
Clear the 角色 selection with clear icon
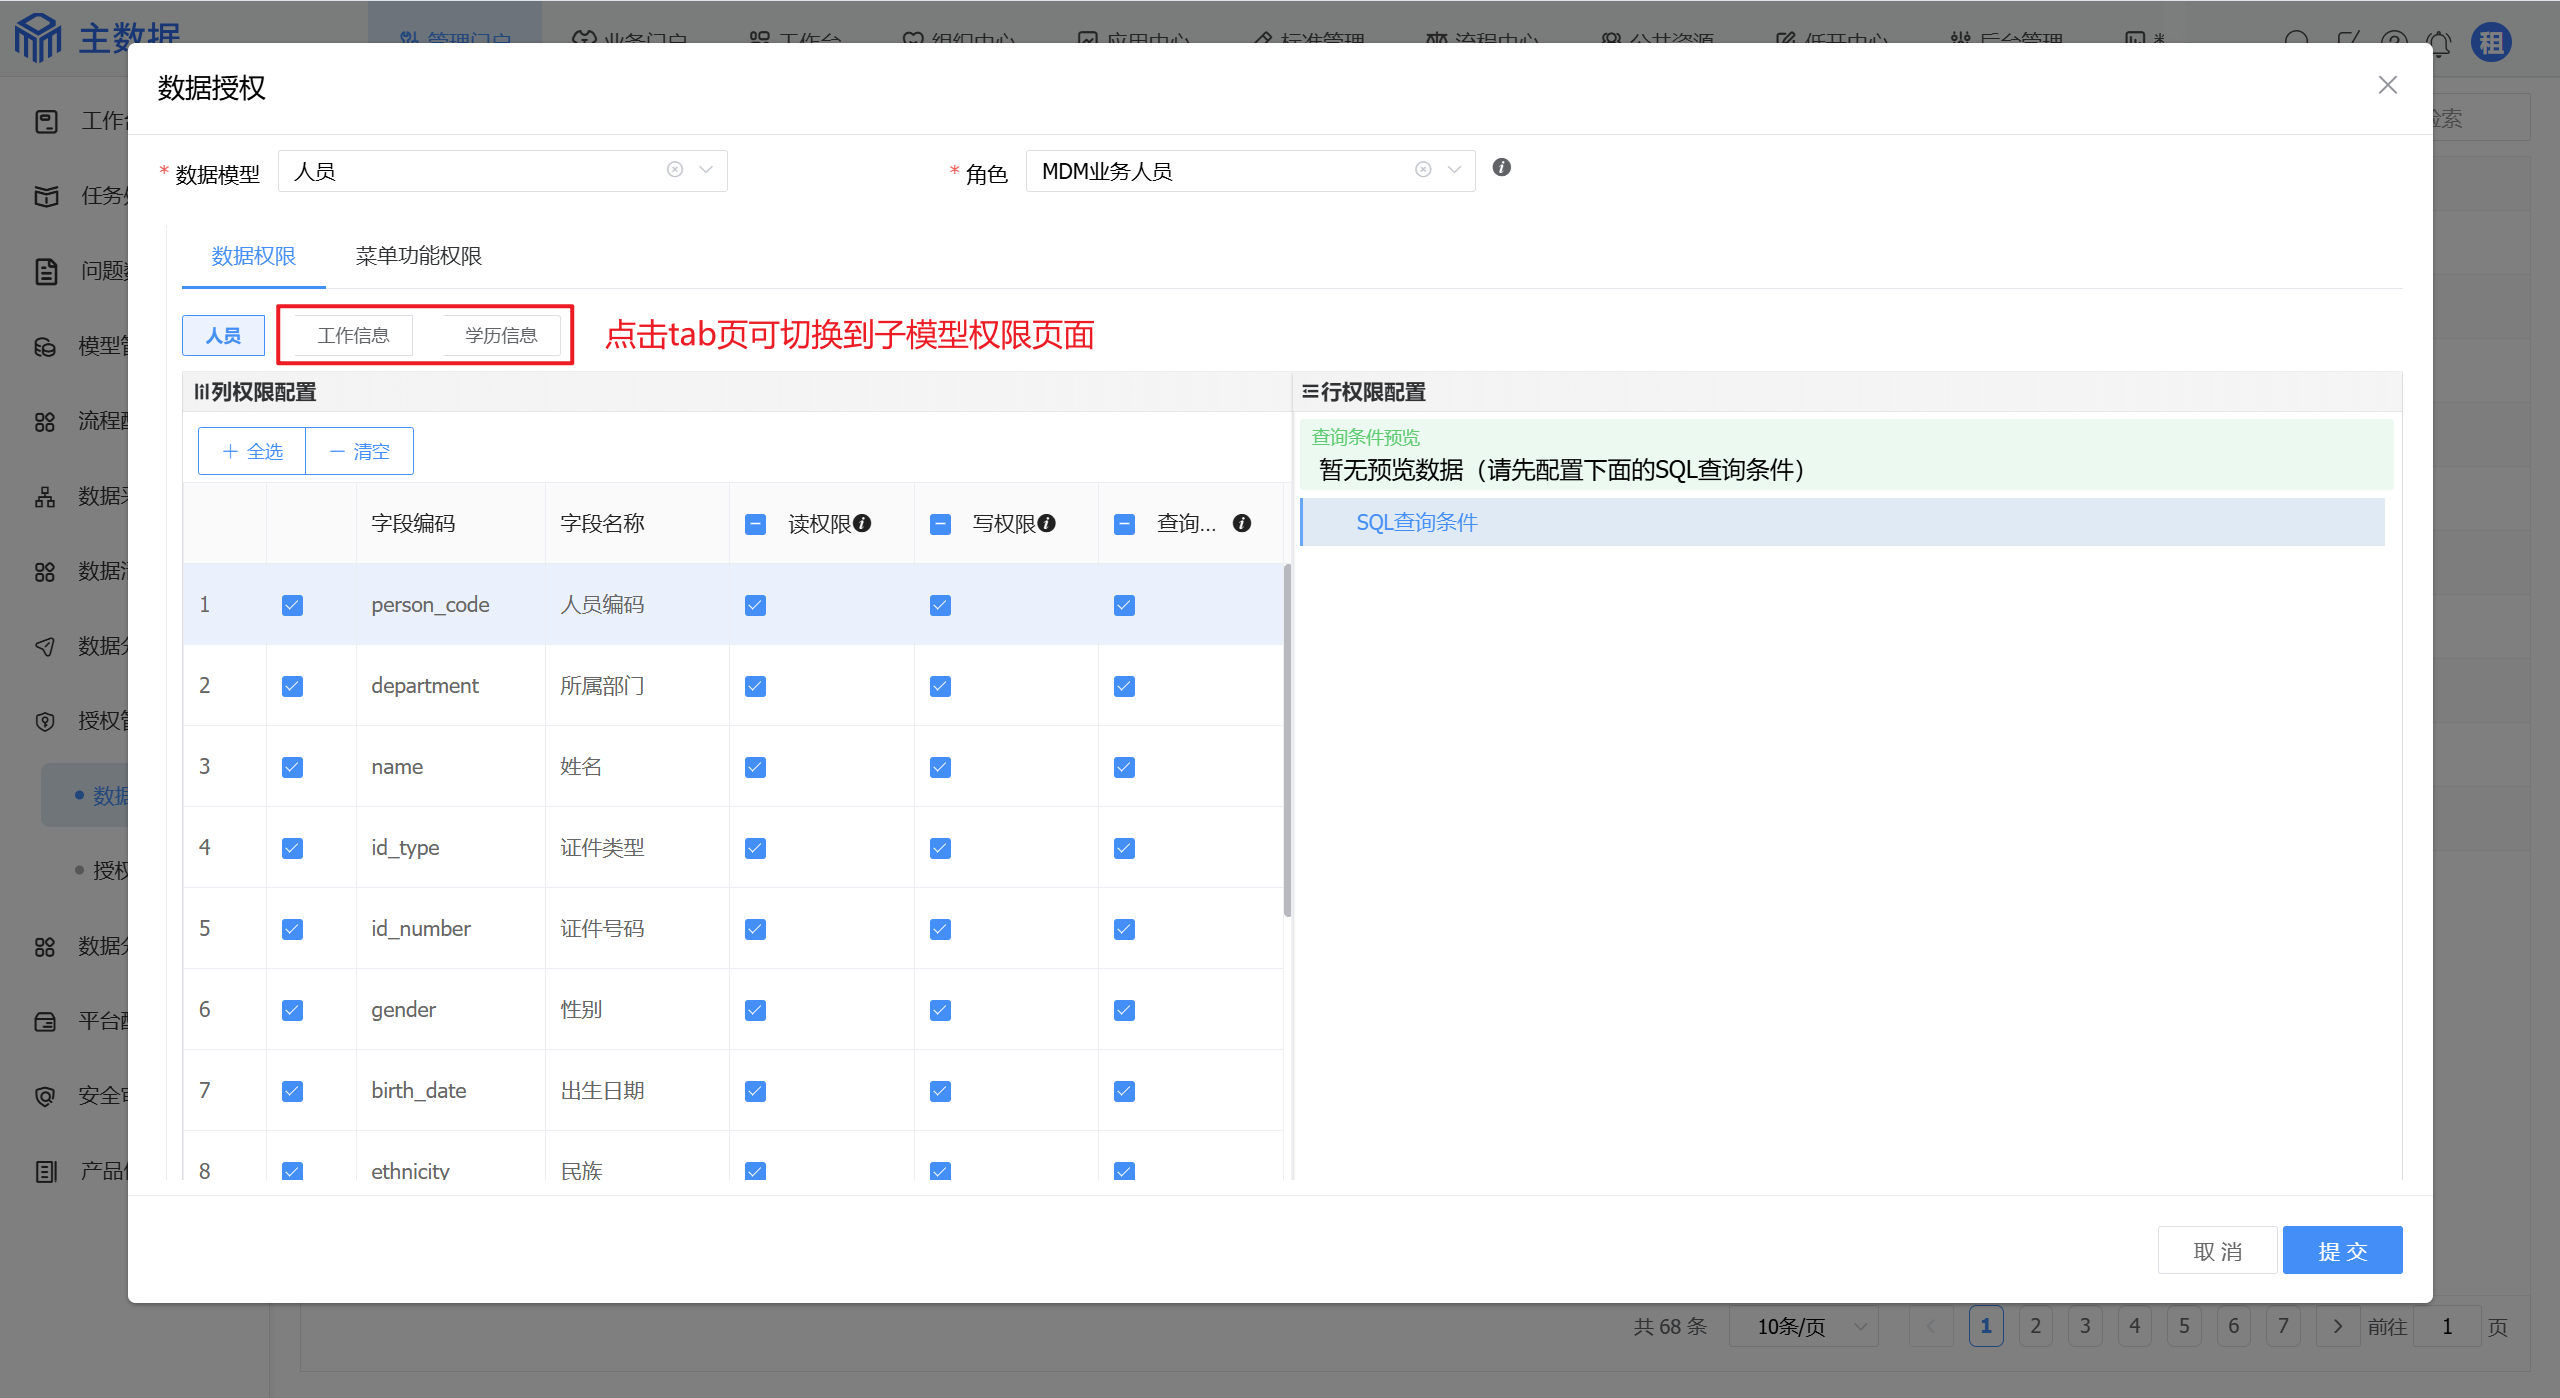tap(1423, 170)
